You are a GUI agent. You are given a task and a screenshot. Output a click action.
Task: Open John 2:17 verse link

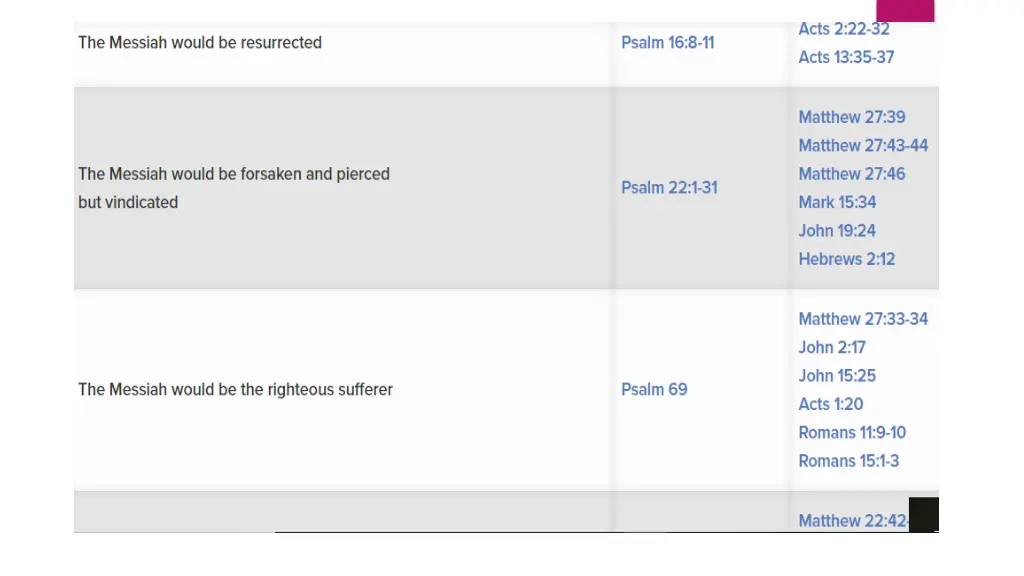pyautogui.click(x=832, y=347)
